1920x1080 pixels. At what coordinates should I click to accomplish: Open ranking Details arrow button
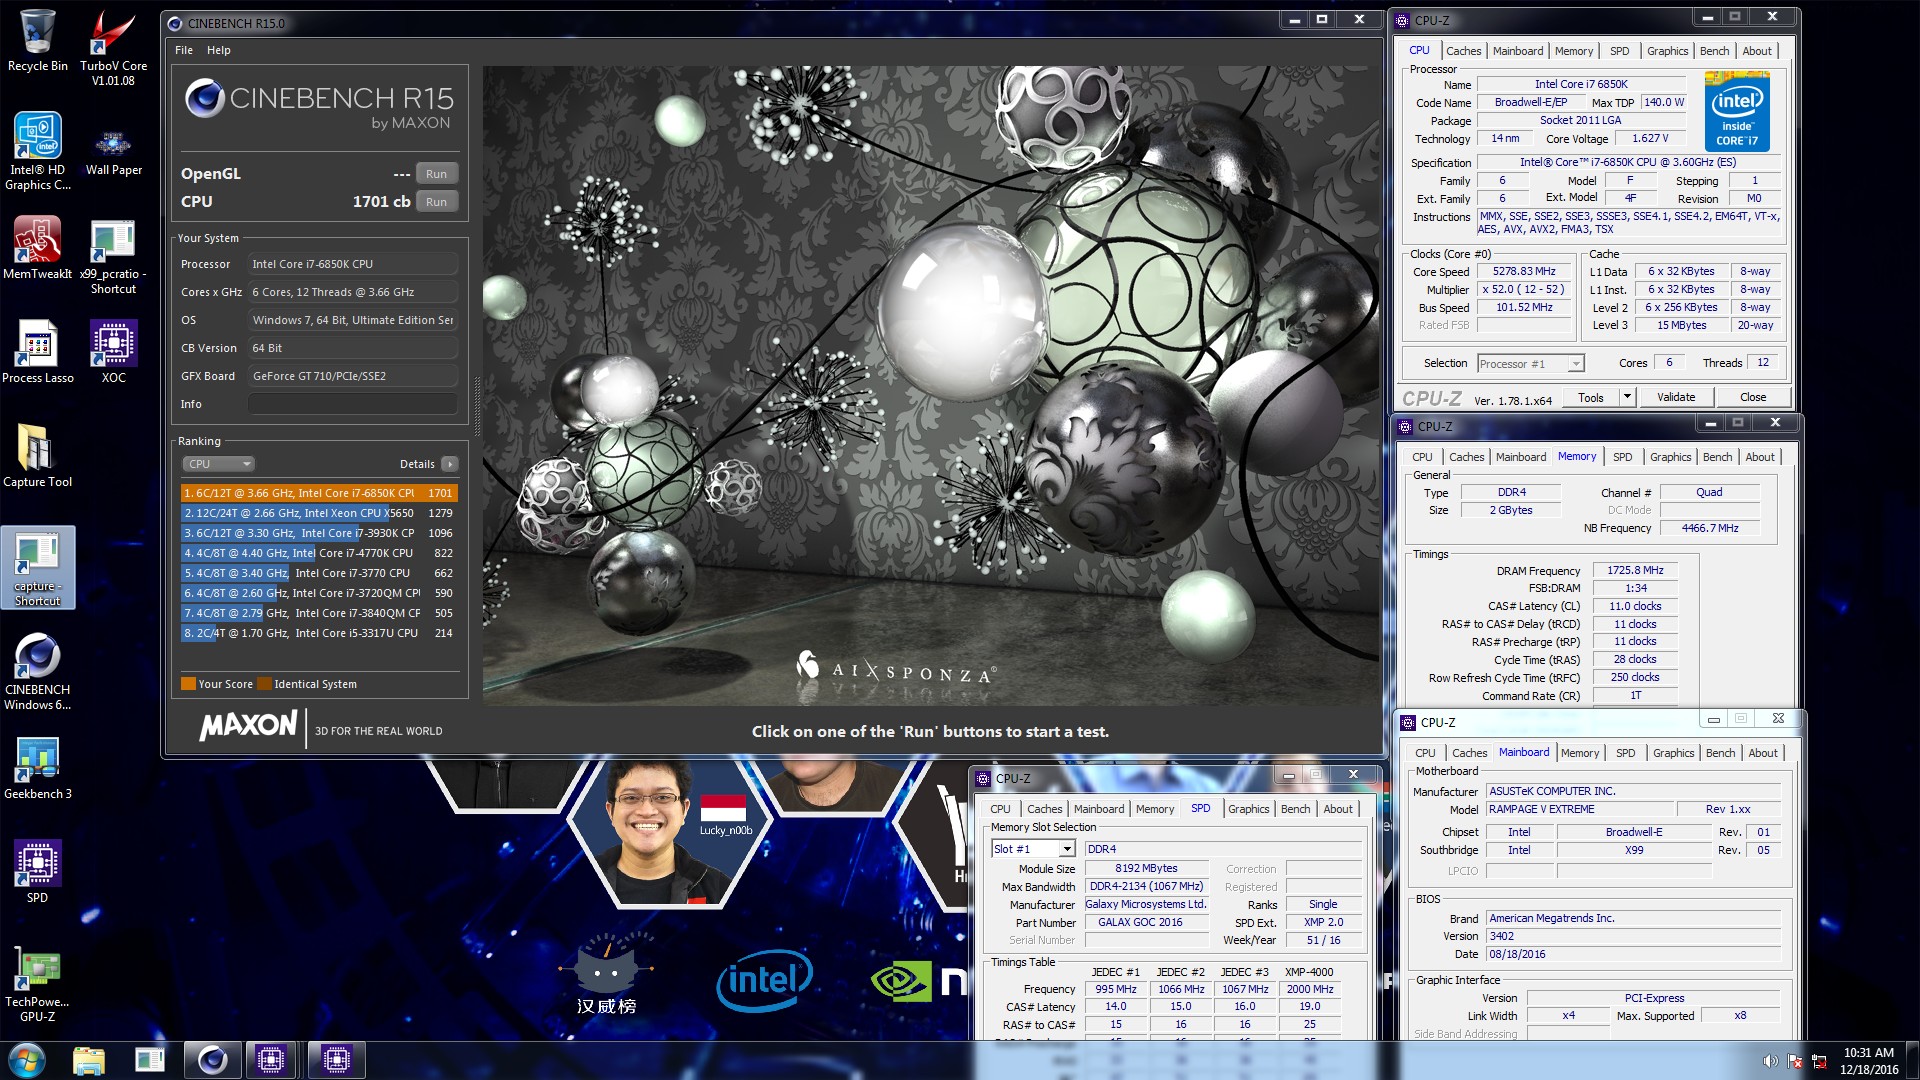(x=450, y=464)
